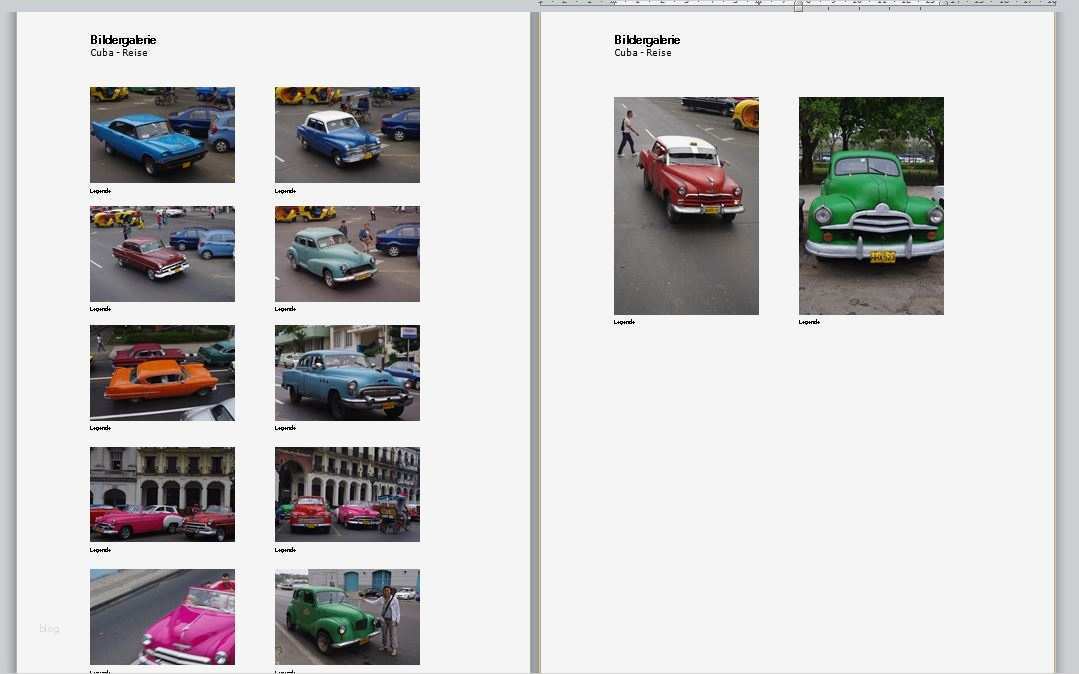Click the indent marker on horizontal ruler

798,6
